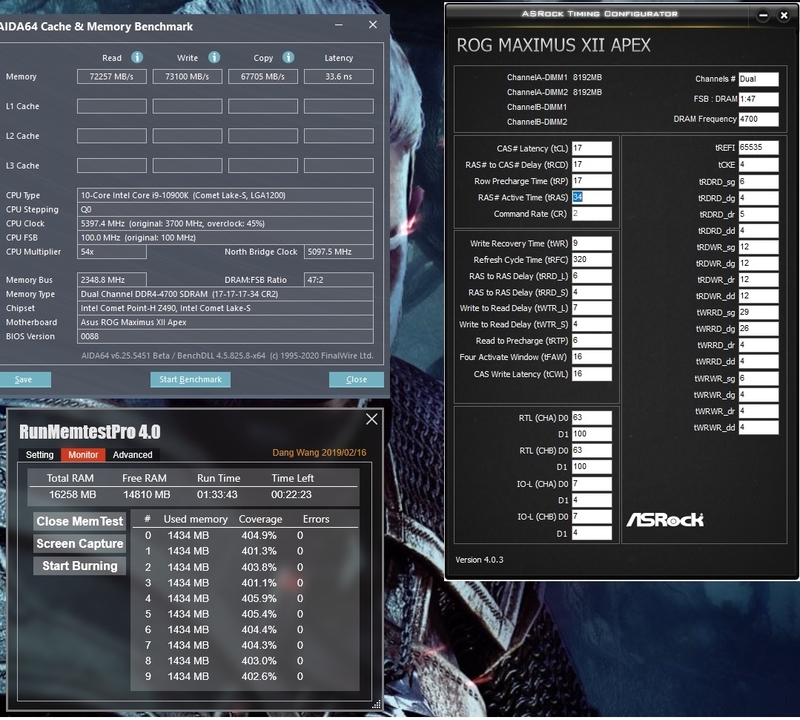Click the CPU Clock value 5397.4 MHz
Image resolution: width=800 pixels, height=720 pixels.
(225, 224)
